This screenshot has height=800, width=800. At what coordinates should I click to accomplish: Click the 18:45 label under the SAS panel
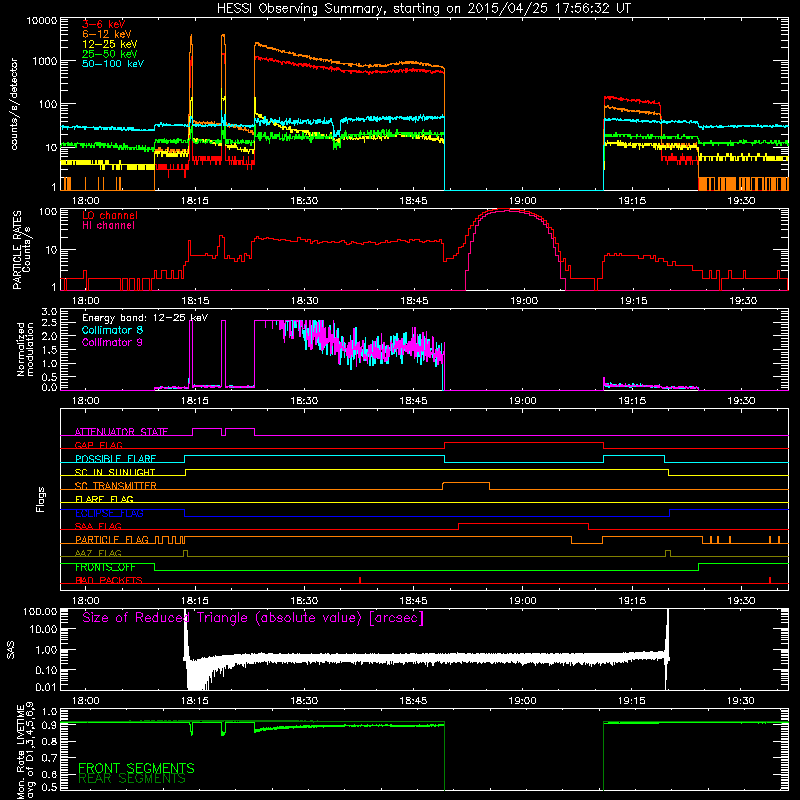coord(414,701)
